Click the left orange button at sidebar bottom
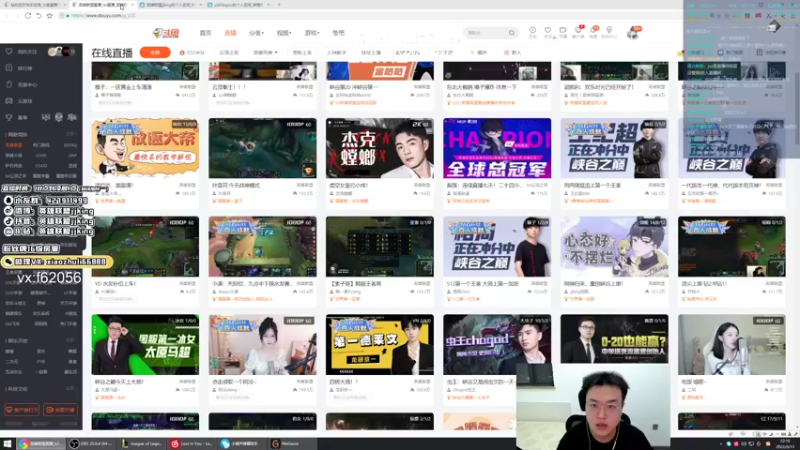Image resolution: width=800 pixels, height=450 pixels. click(22, 410)
